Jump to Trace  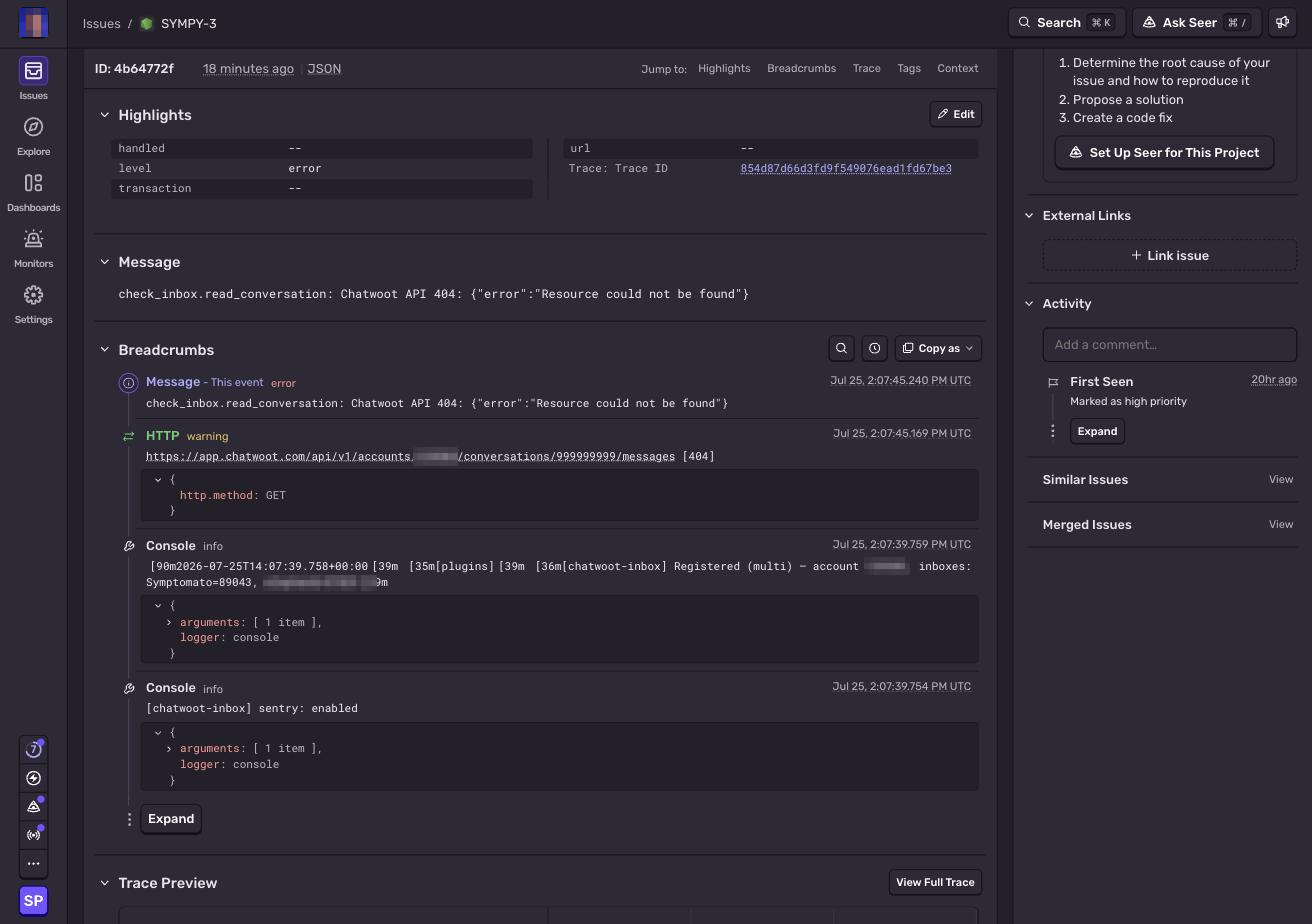[866, 68]
